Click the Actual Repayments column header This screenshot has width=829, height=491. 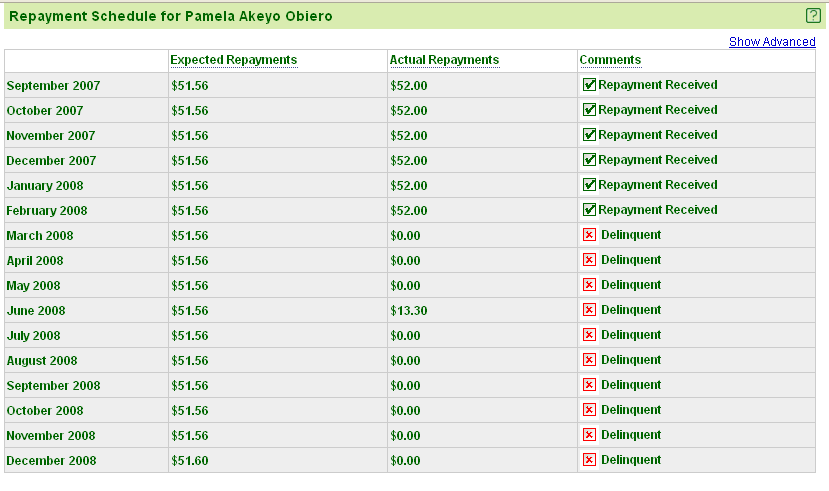pyautogui.click(x=443, y=60)
